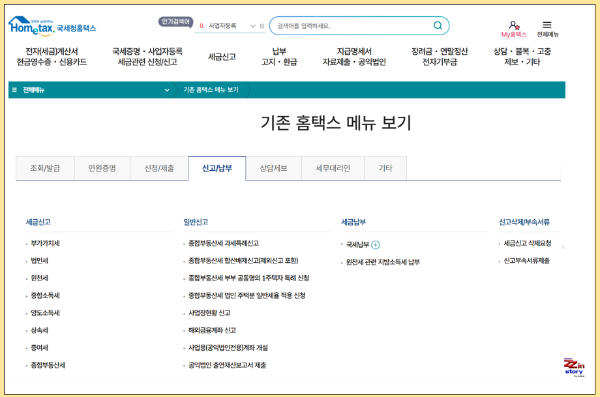
Task: Switch to the 신청/제출 tab
Action: click(x=159, y=168)
